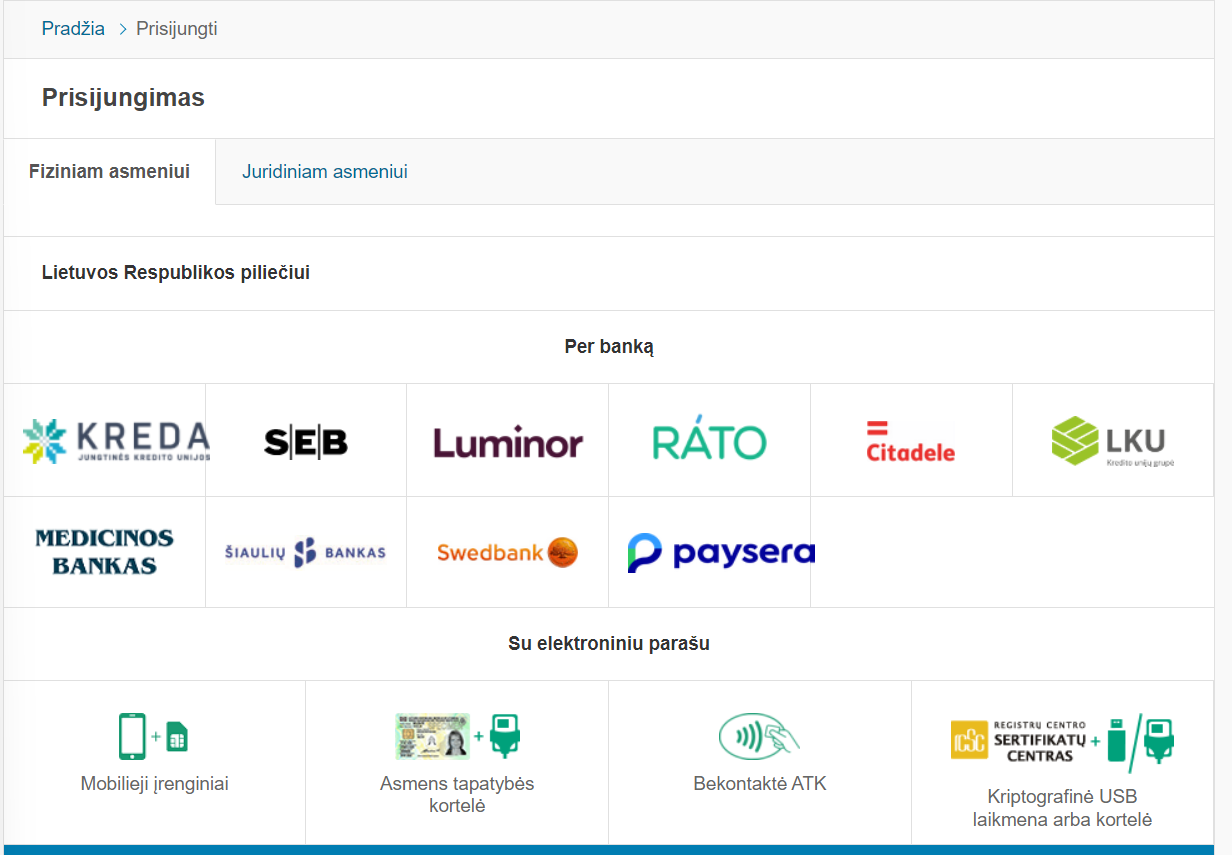This screenshot has height=855, width=1232.
Task: Open the LKU credit union login
Action: [x=1113, y=441]
